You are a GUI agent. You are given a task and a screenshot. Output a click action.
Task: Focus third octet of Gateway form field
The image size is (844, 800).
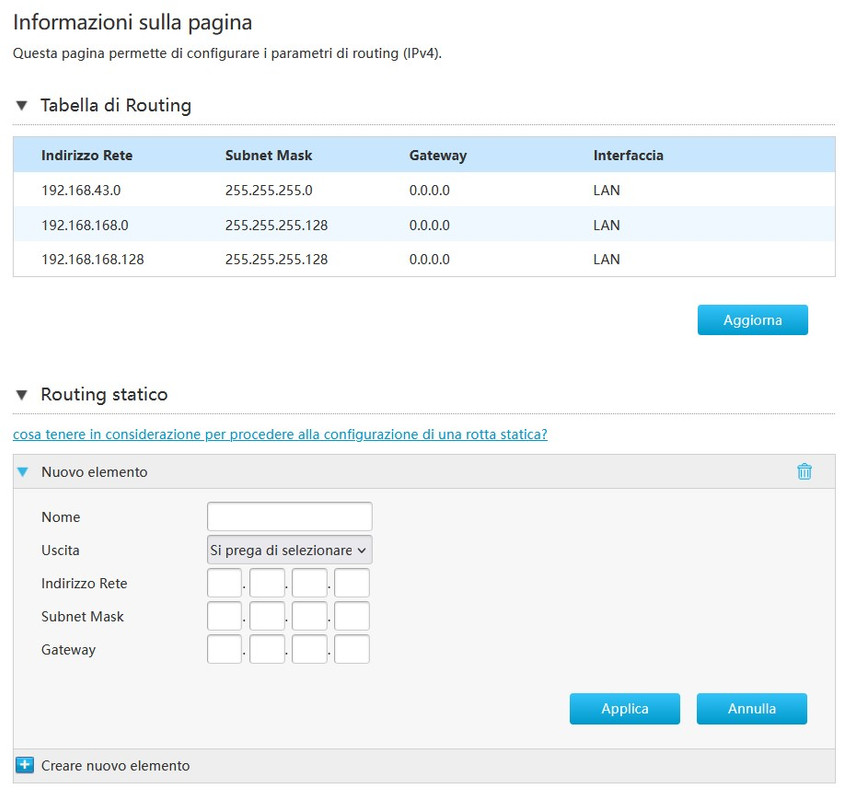pyautogui.click(x=310, y=649)
